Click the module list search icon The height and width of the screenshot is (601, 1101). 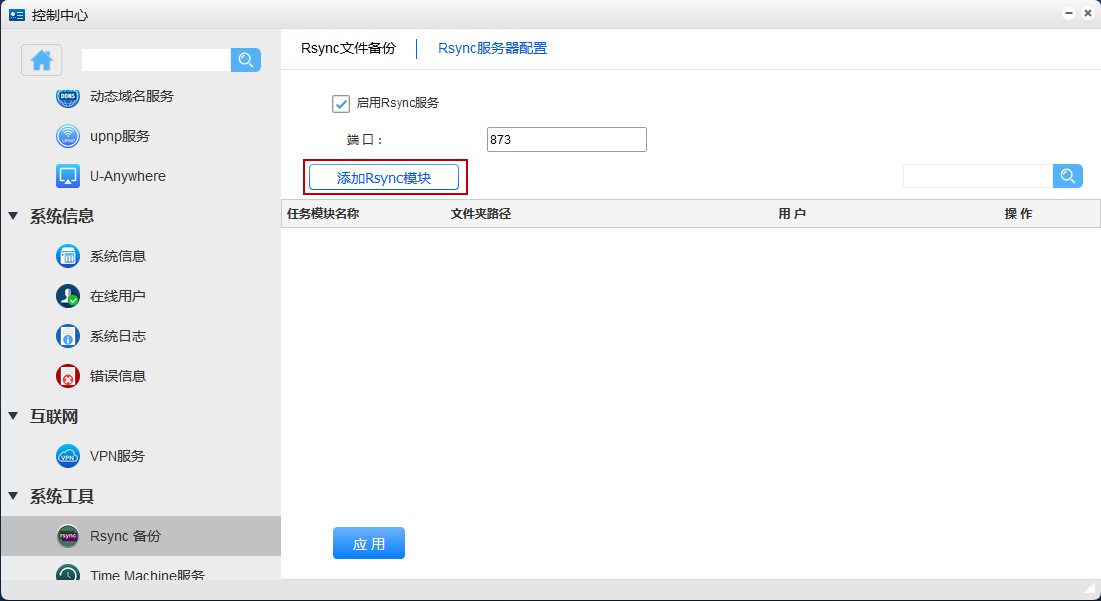point(1068,176)
